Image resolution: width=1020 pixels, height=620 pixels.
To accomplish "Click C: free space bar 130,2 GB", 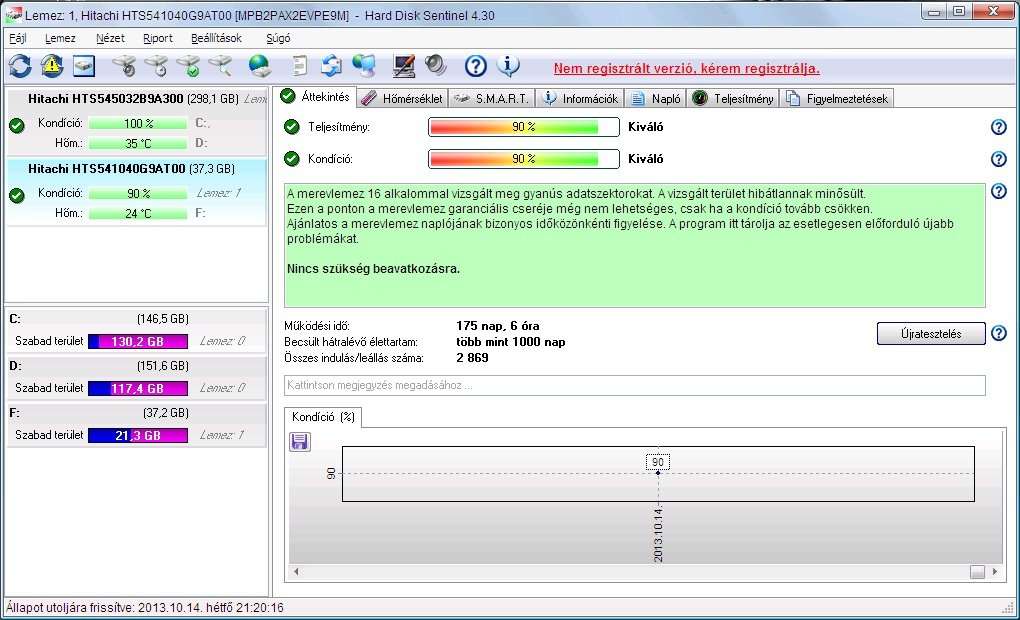I will [138, 342].
